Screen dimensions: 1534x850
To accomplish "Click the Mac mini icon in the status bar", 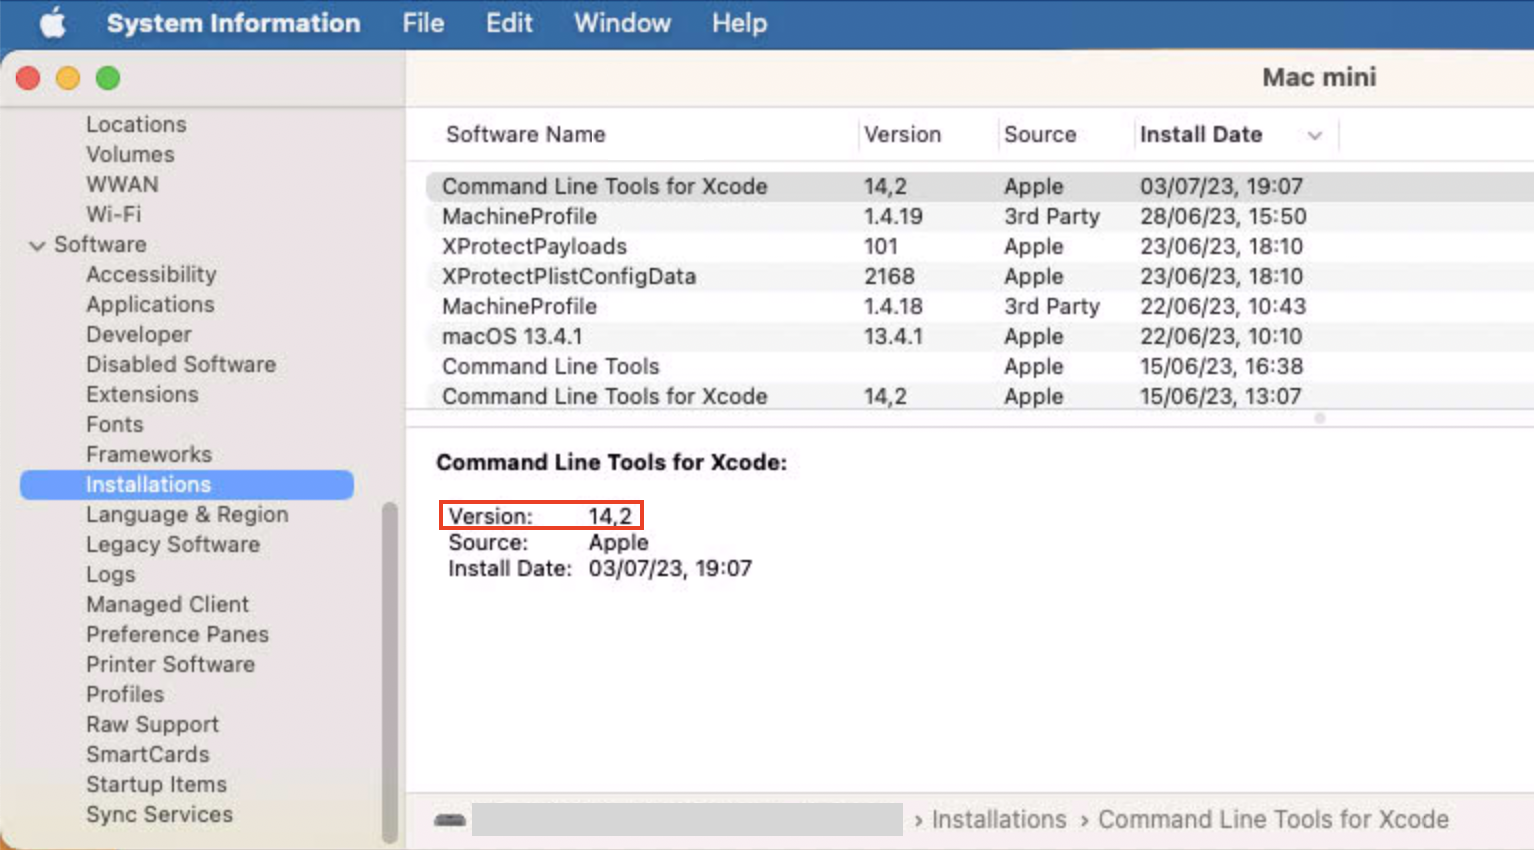I will (x=449, y=819).
